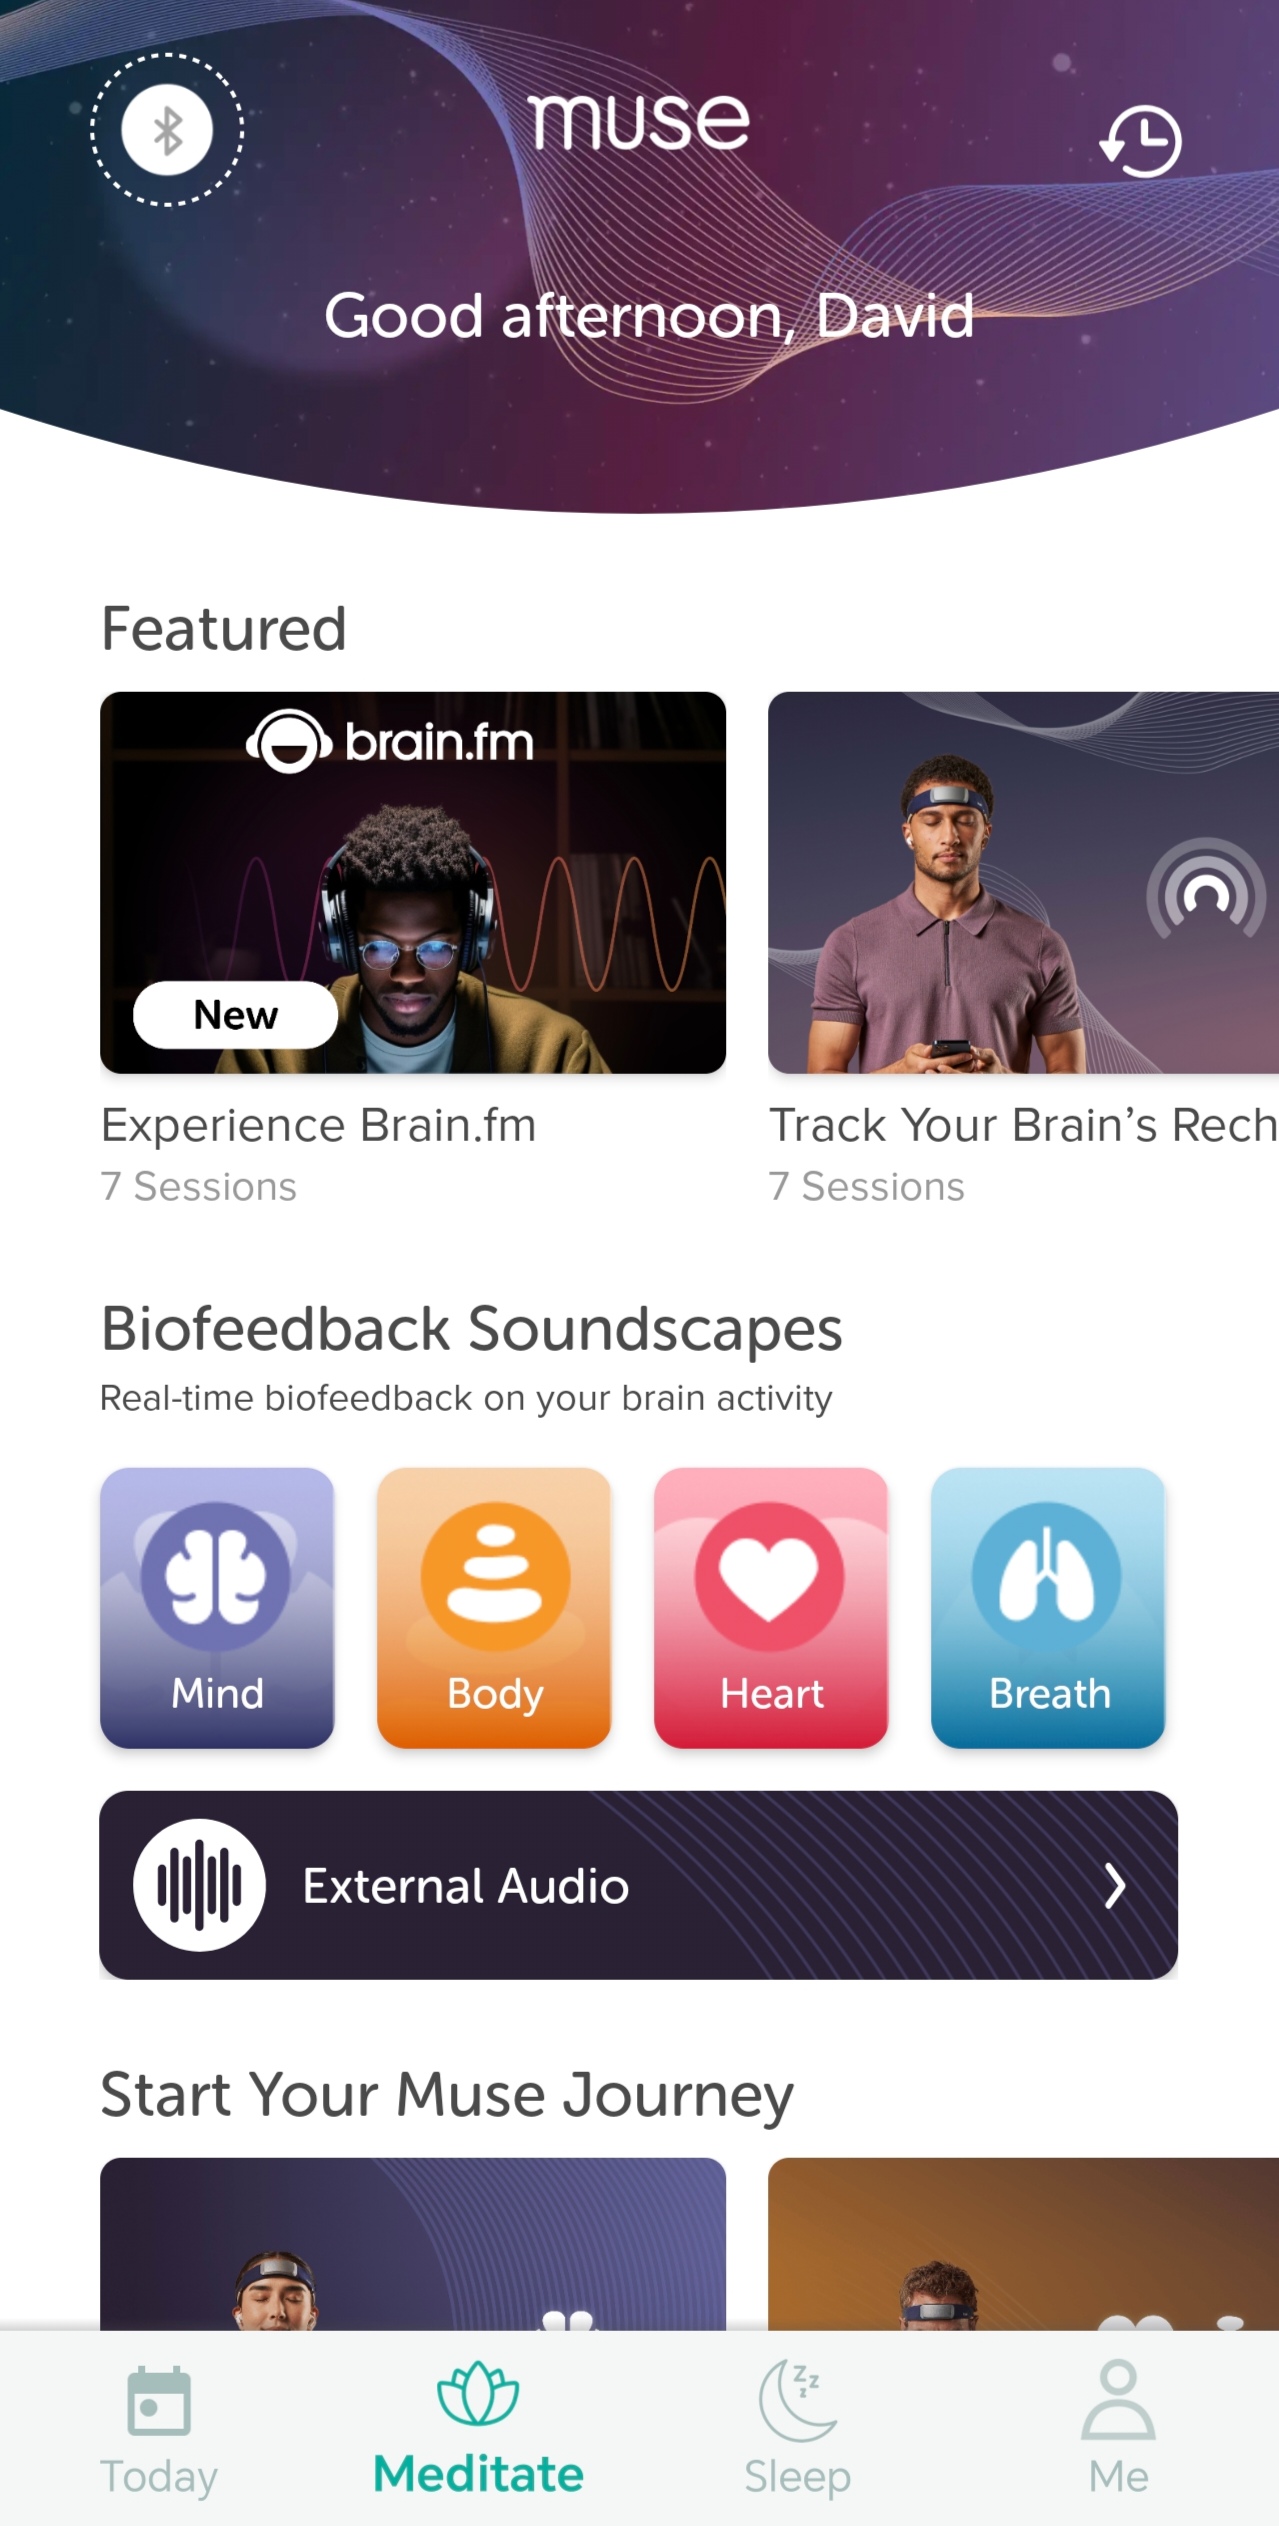The image size is (1279, 2526).
Task: Open Track Your Brain's Recharge card image
Action: click(x=1023, y=882)
